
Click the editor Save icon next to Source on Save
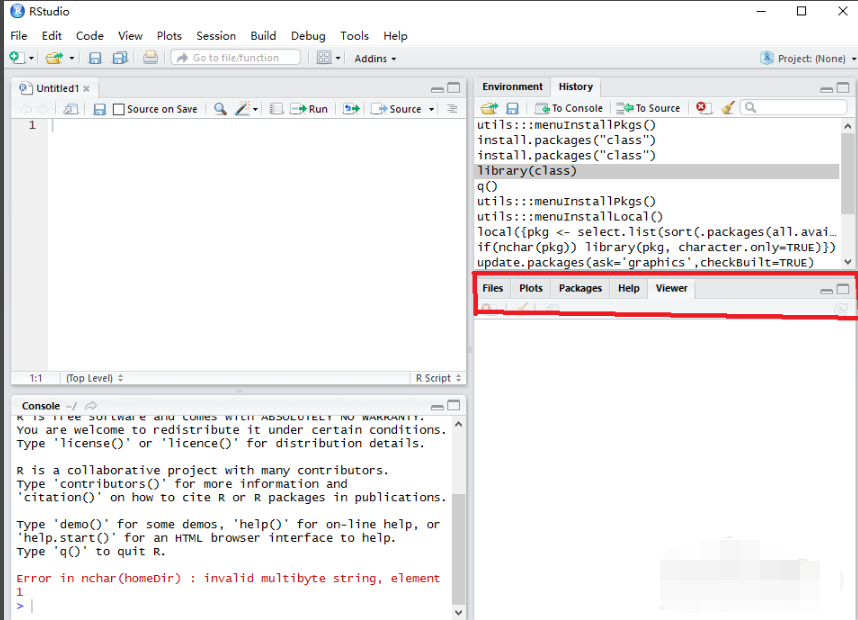point(99,109)
